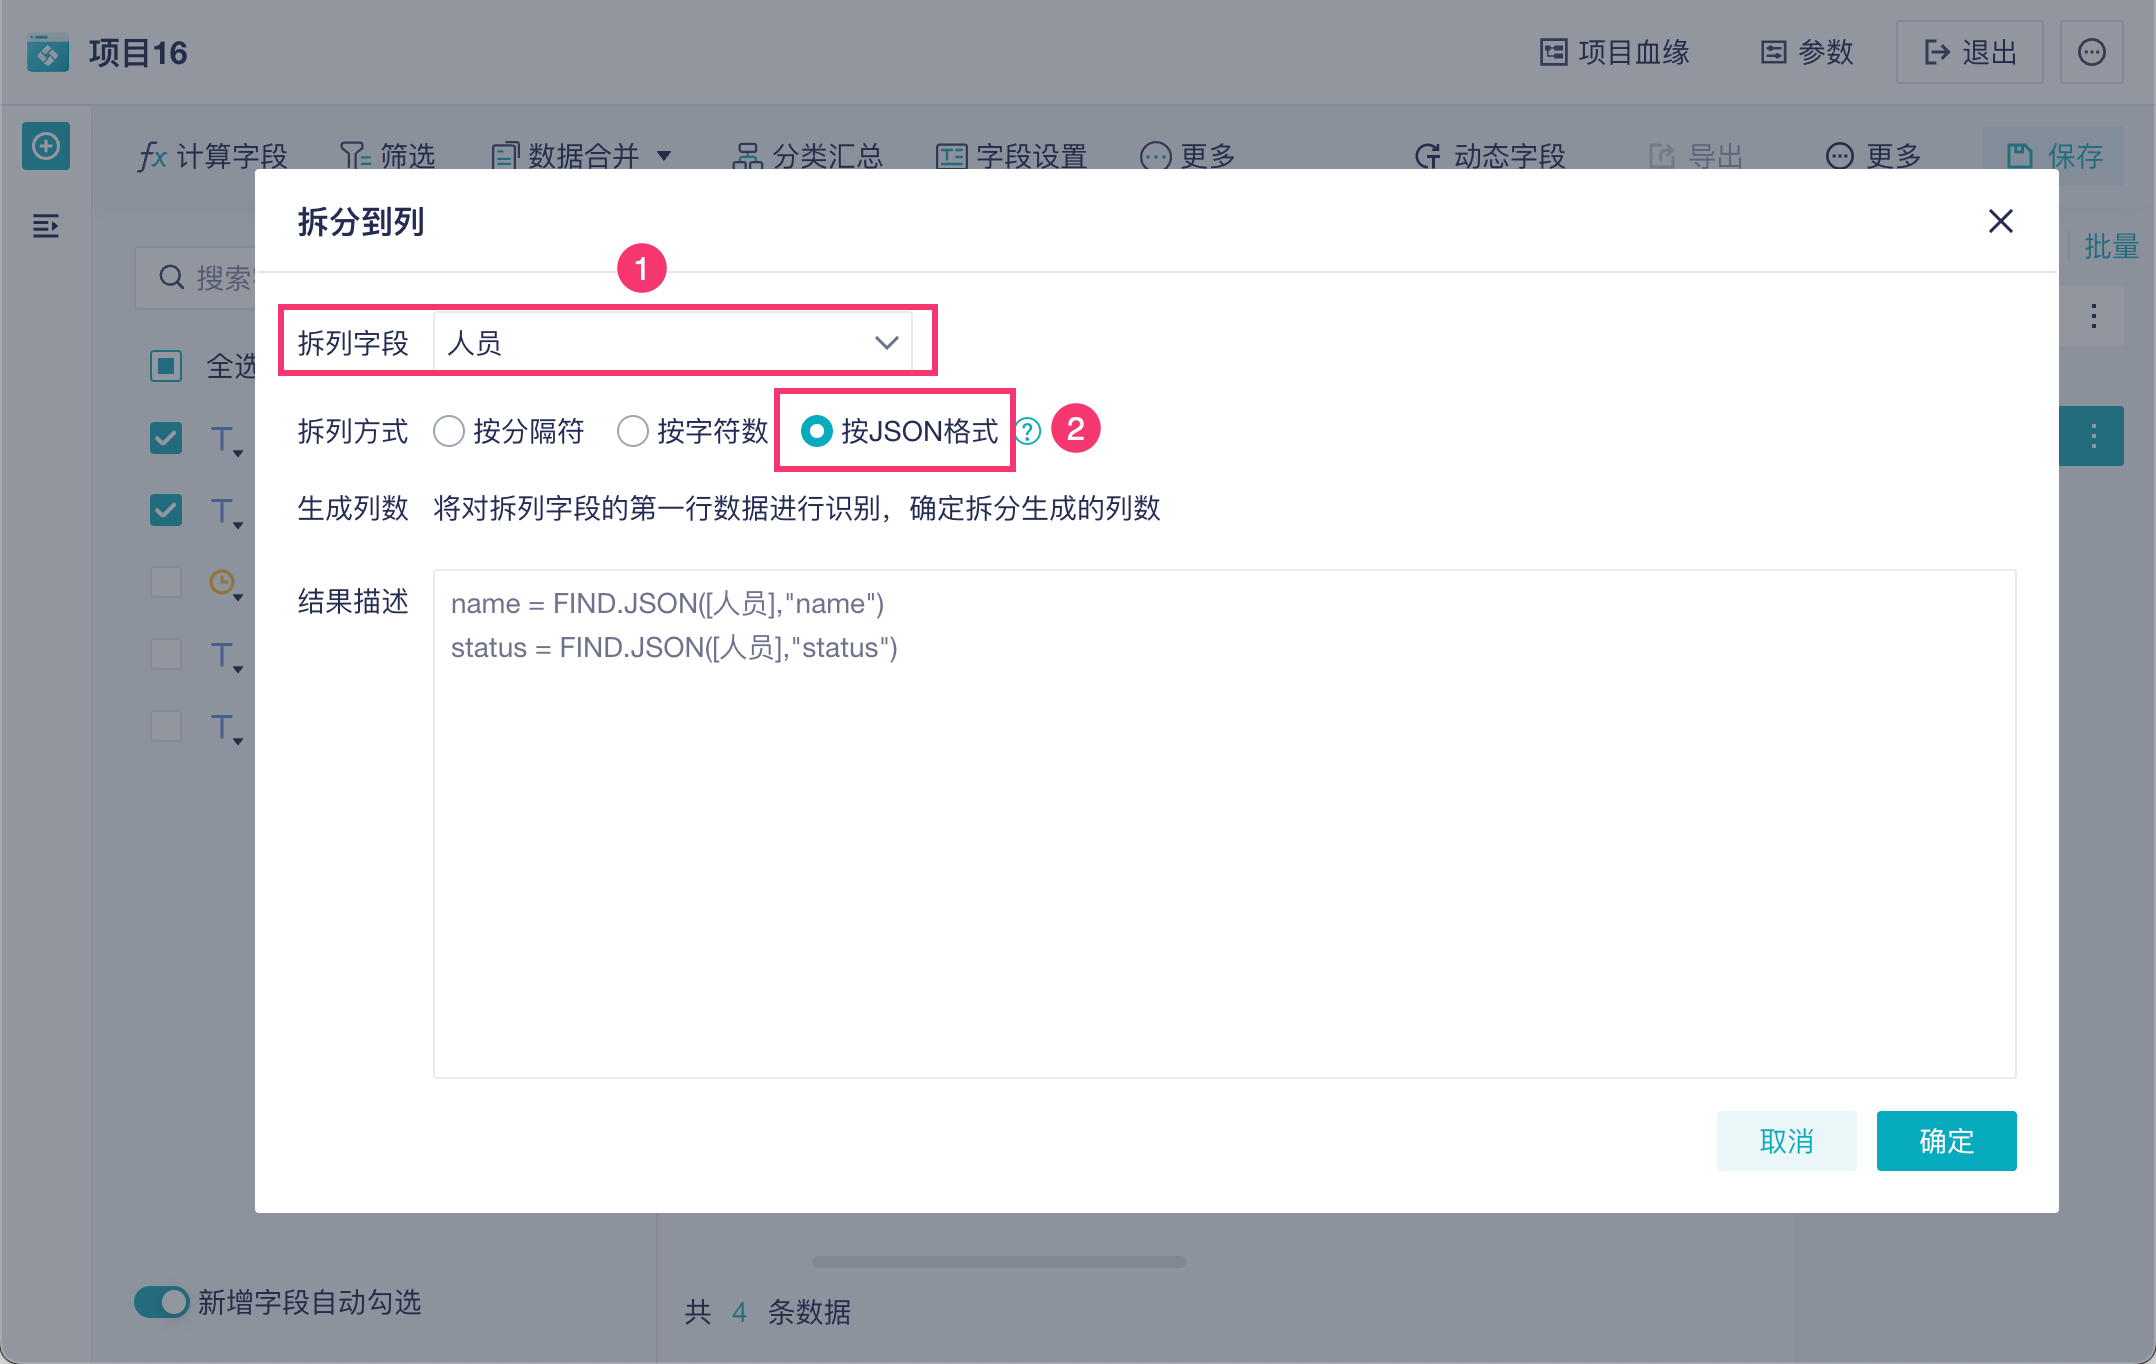Click the add node plus icon in sidebar
This screenshot has height=1364, width=2156.
tap(46, 147)
